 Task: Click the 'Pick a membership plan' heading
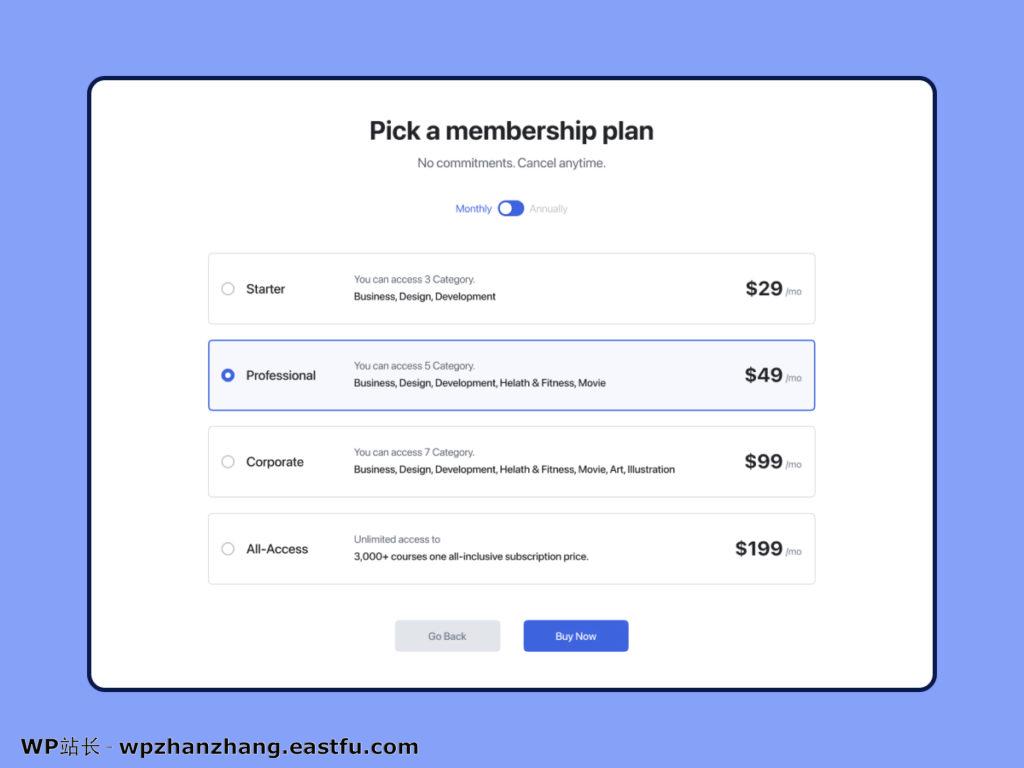coord(511,131)
